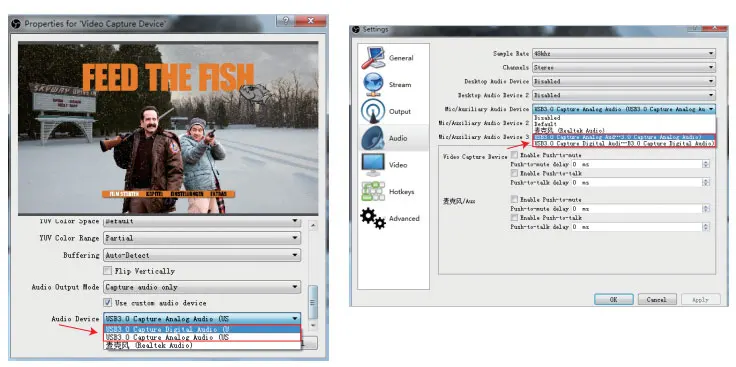Choose 麦克风 (Realtek Audio) in Properties list

[201, 345]
